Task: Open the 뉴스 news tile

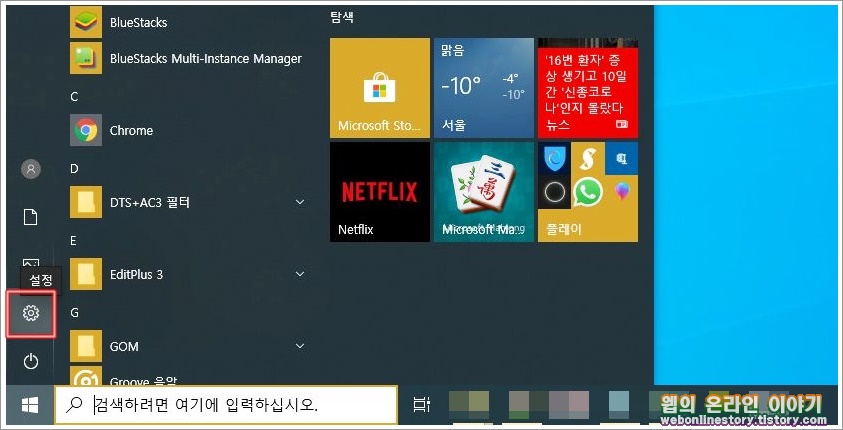Action: [x=588, y=88]
